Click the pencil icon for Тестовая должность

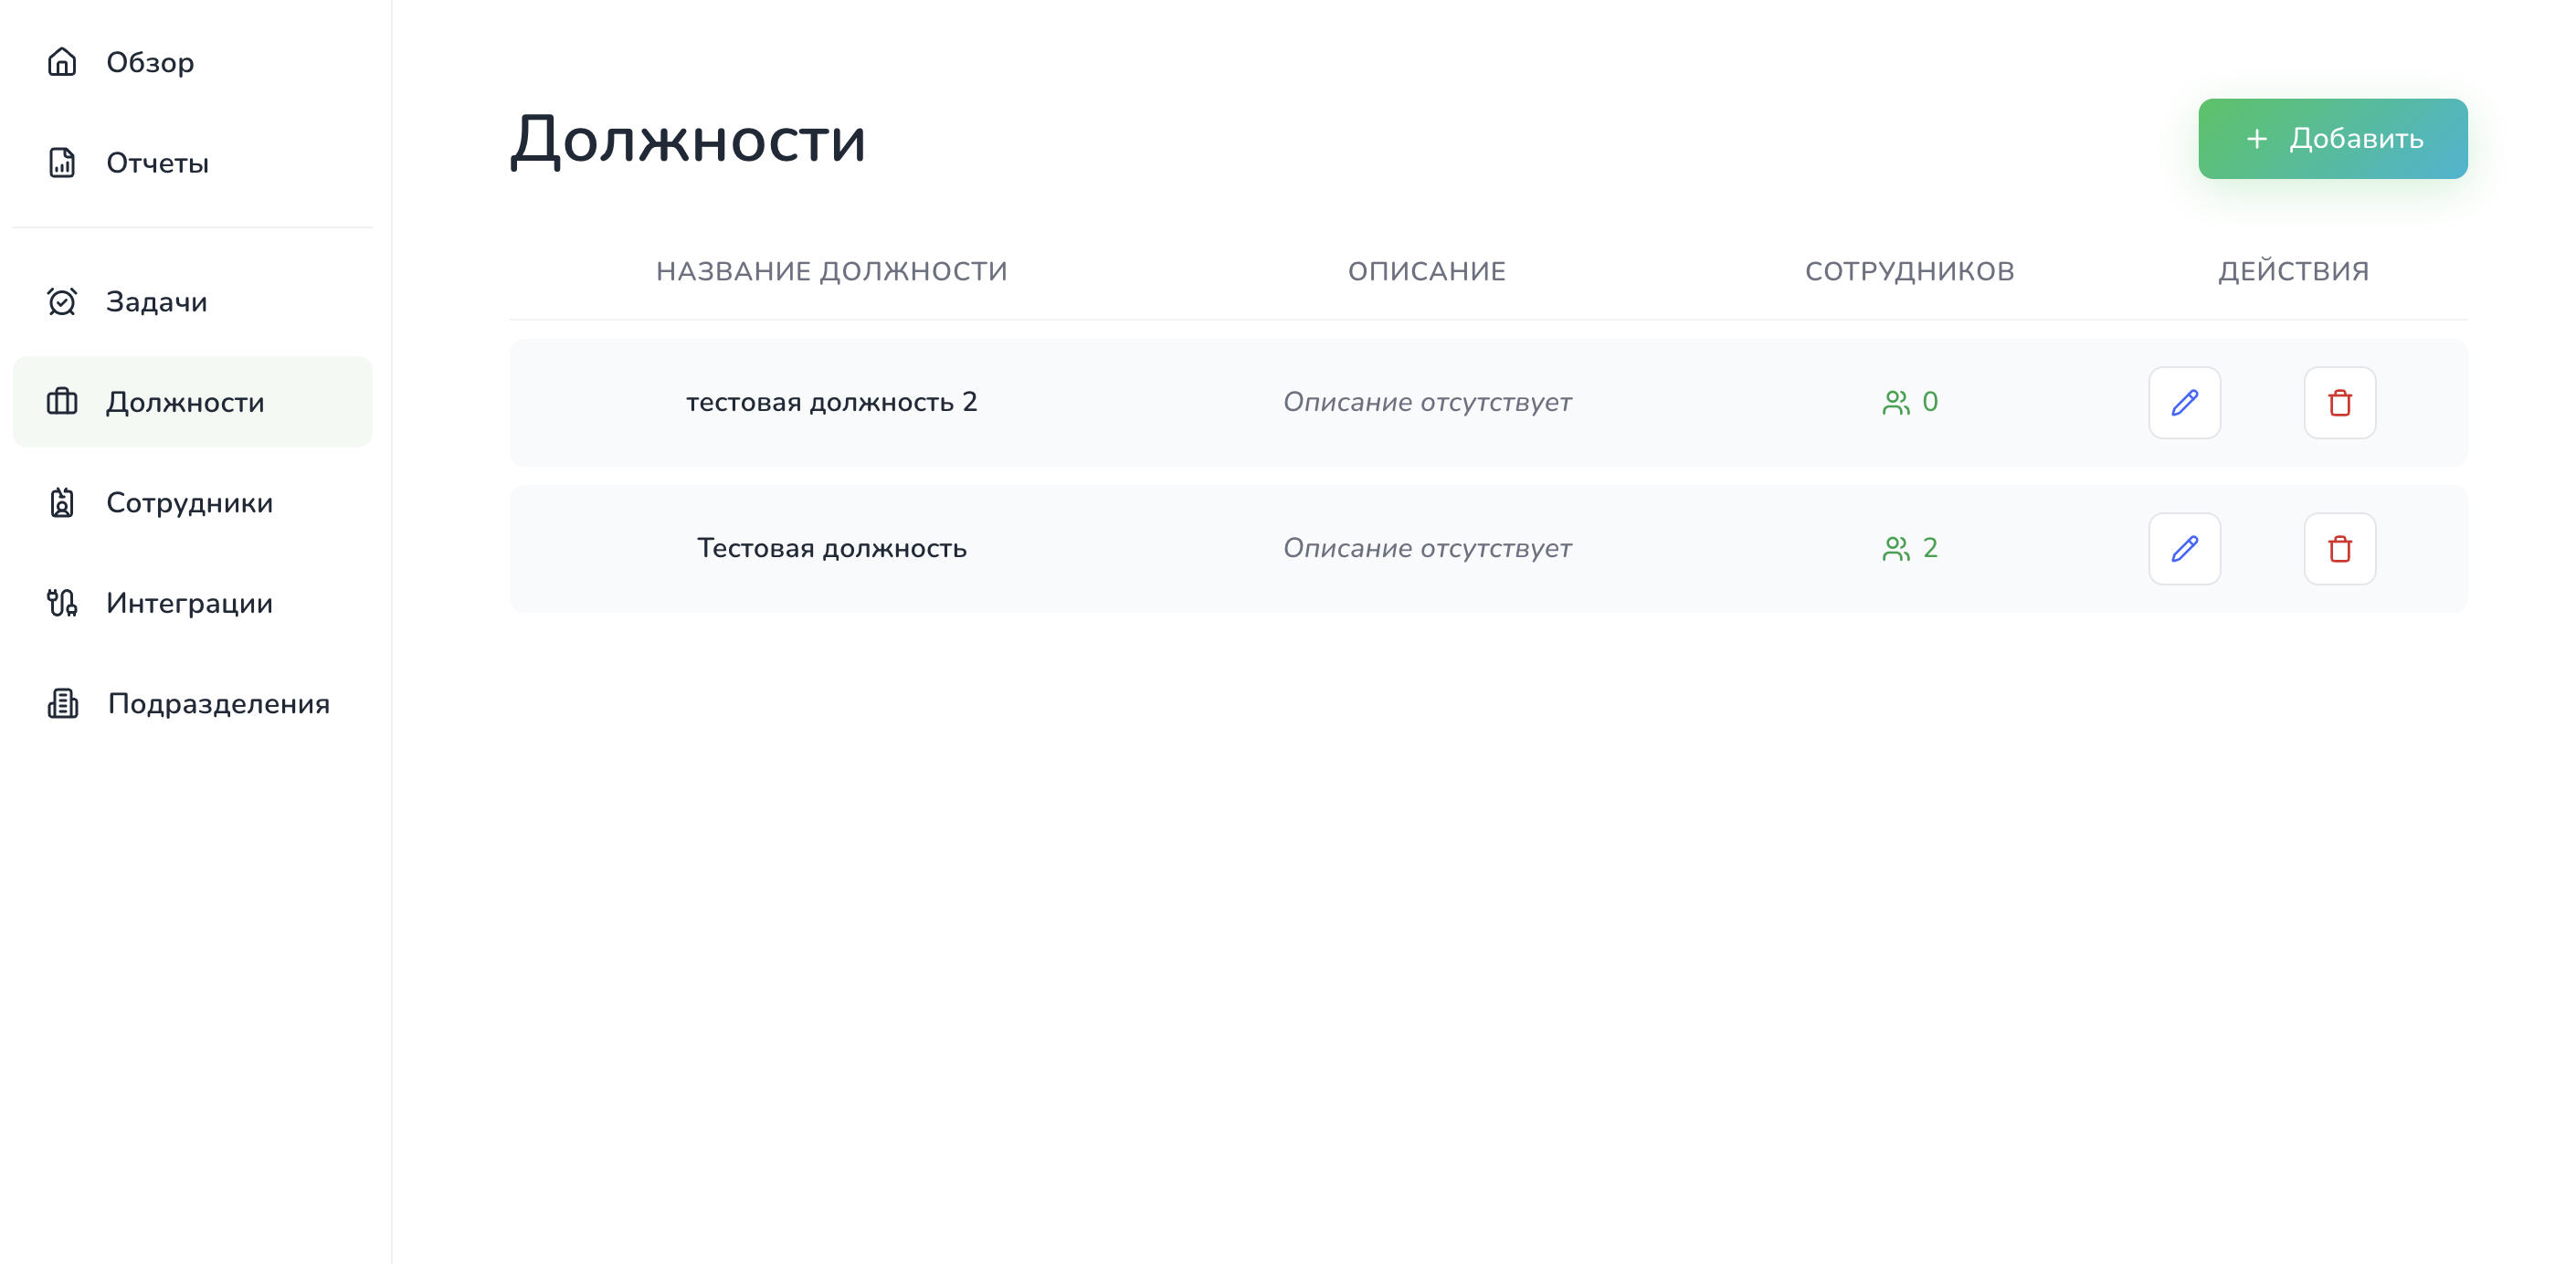click(2185, 548)
